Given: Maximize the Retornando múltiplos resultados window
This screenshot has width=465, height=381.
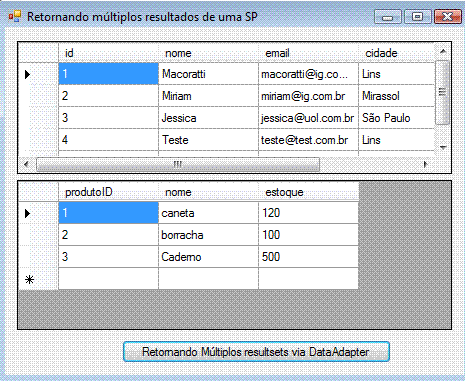Looking at the screenshot, I should (417, 17).
